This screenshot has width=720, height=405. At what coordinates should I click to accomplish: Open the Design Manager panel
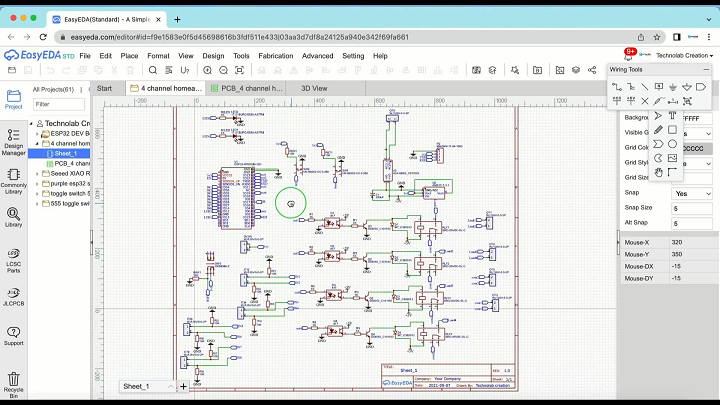(13, 142)
